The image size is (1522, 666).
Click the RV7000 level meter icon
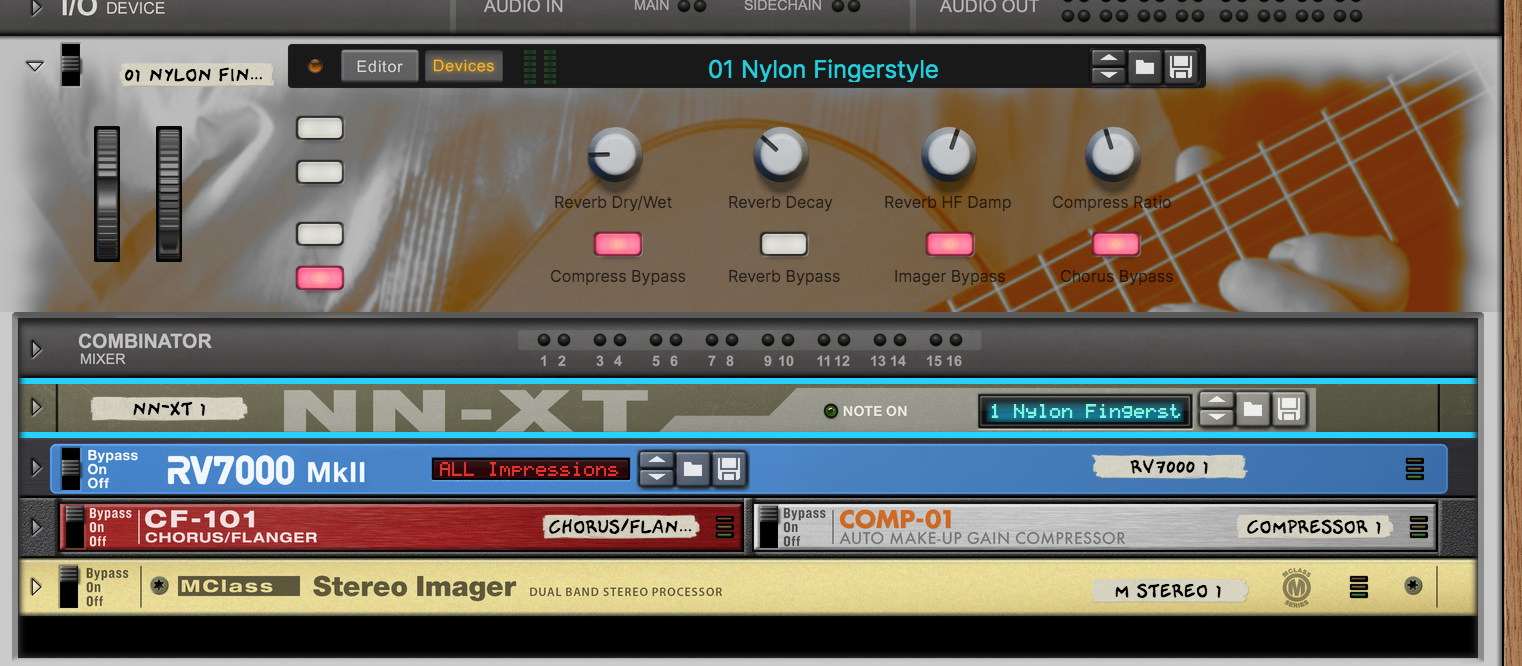point(1414,468)
